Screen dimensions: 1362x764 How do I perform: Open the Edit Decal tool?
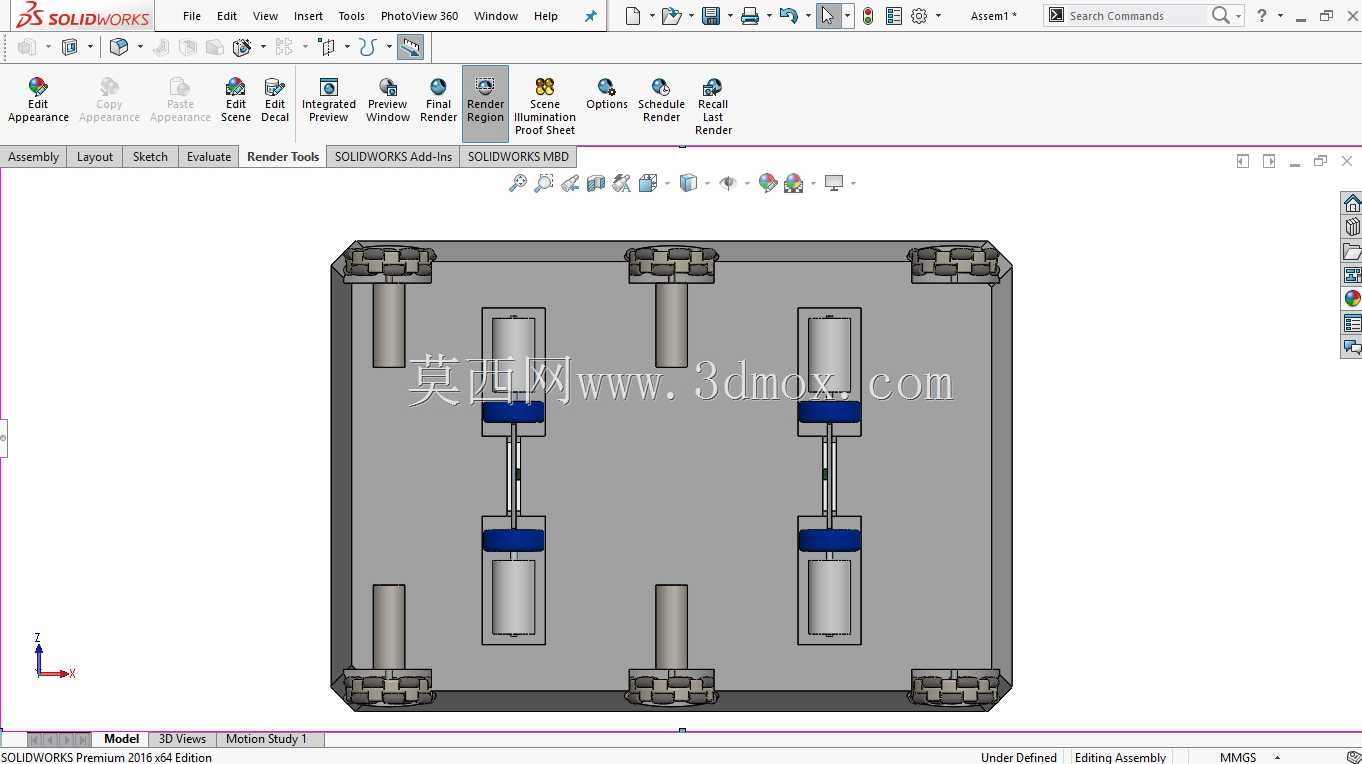click(275, 100)
